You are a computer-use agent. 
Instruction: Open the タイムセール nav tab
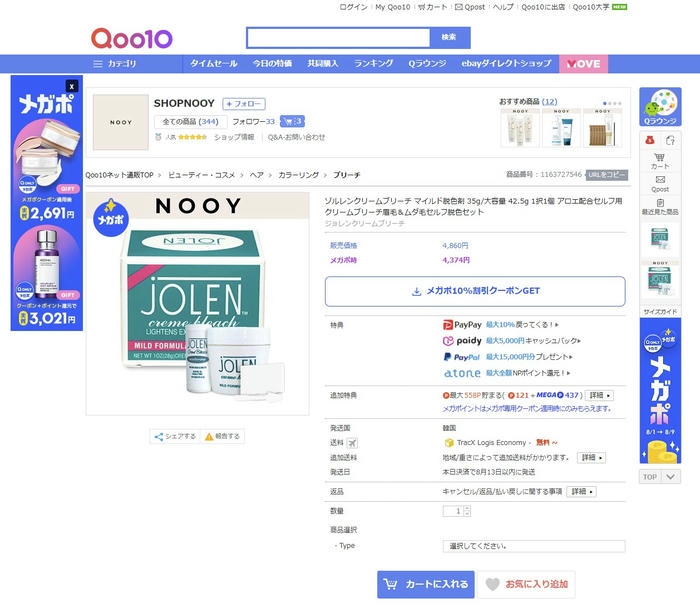tap(214, 63)
